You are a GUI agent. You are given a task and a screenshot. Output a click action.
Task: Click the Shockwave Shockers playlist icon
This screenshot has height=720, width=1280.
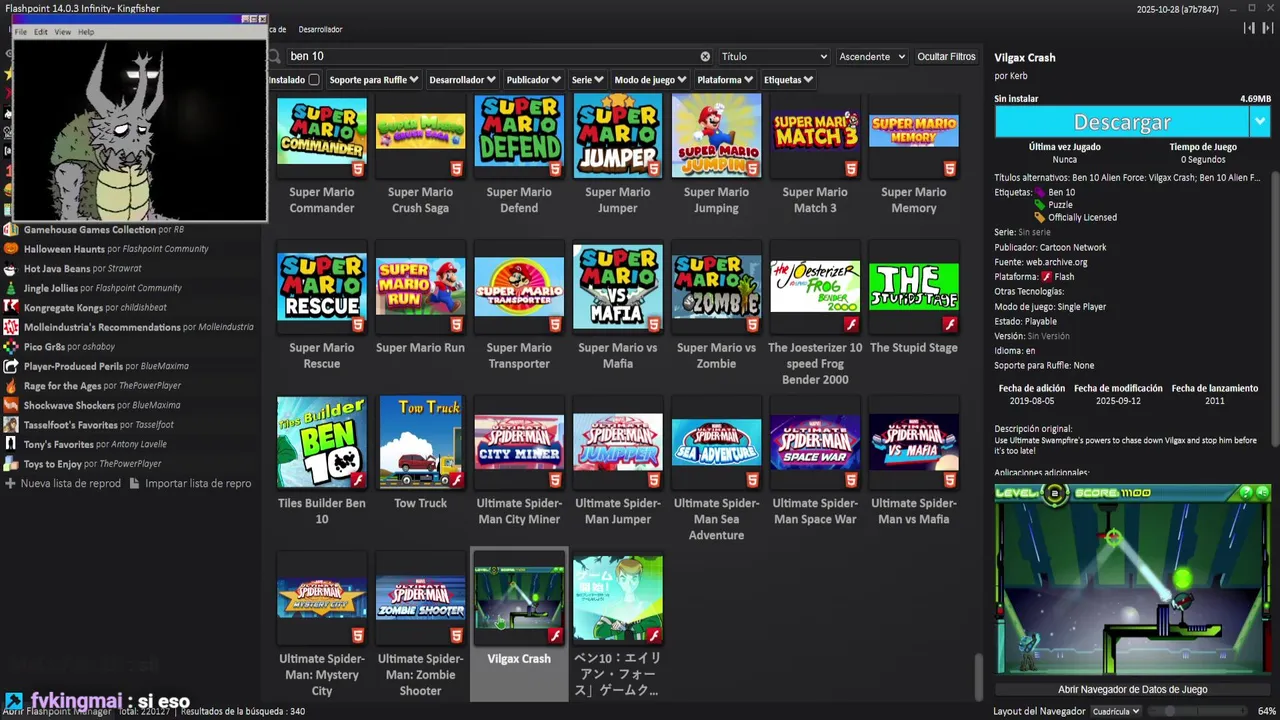(x=11, y=405)
